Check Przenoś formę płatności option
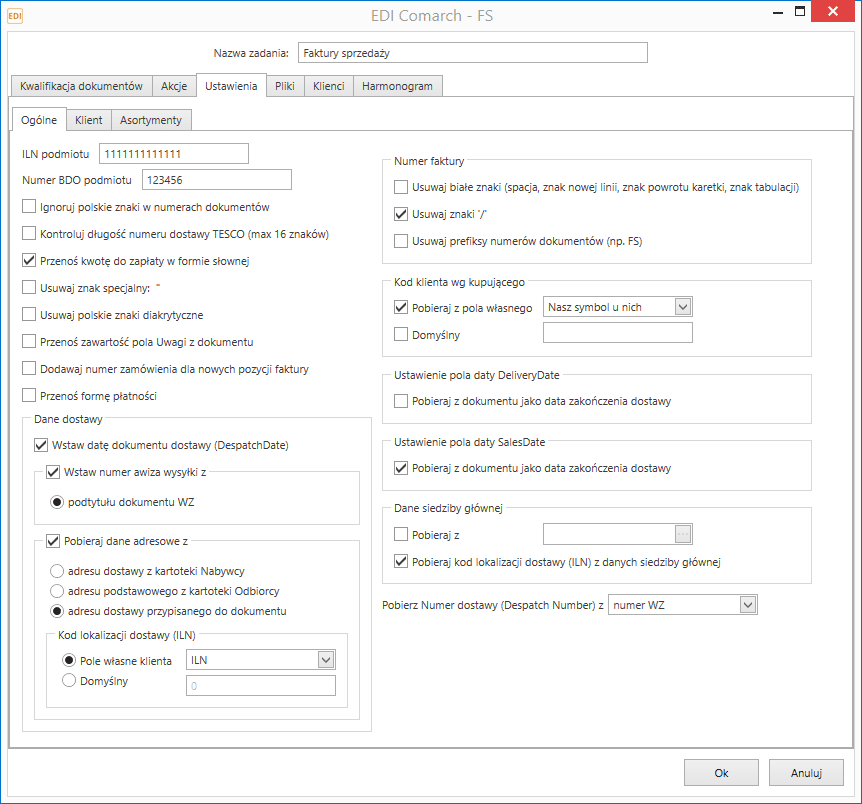This screenshot has width=862, height=804. 29,395
